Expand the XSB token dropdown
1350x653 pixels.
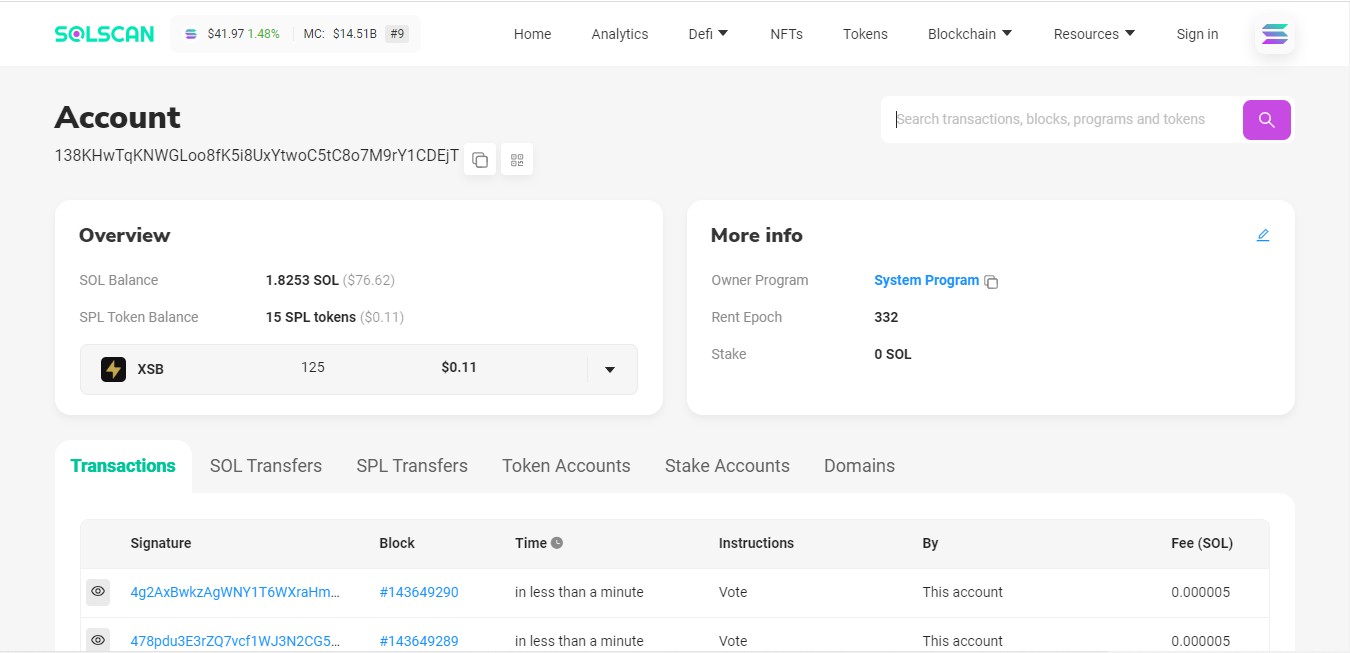[610, 370]
